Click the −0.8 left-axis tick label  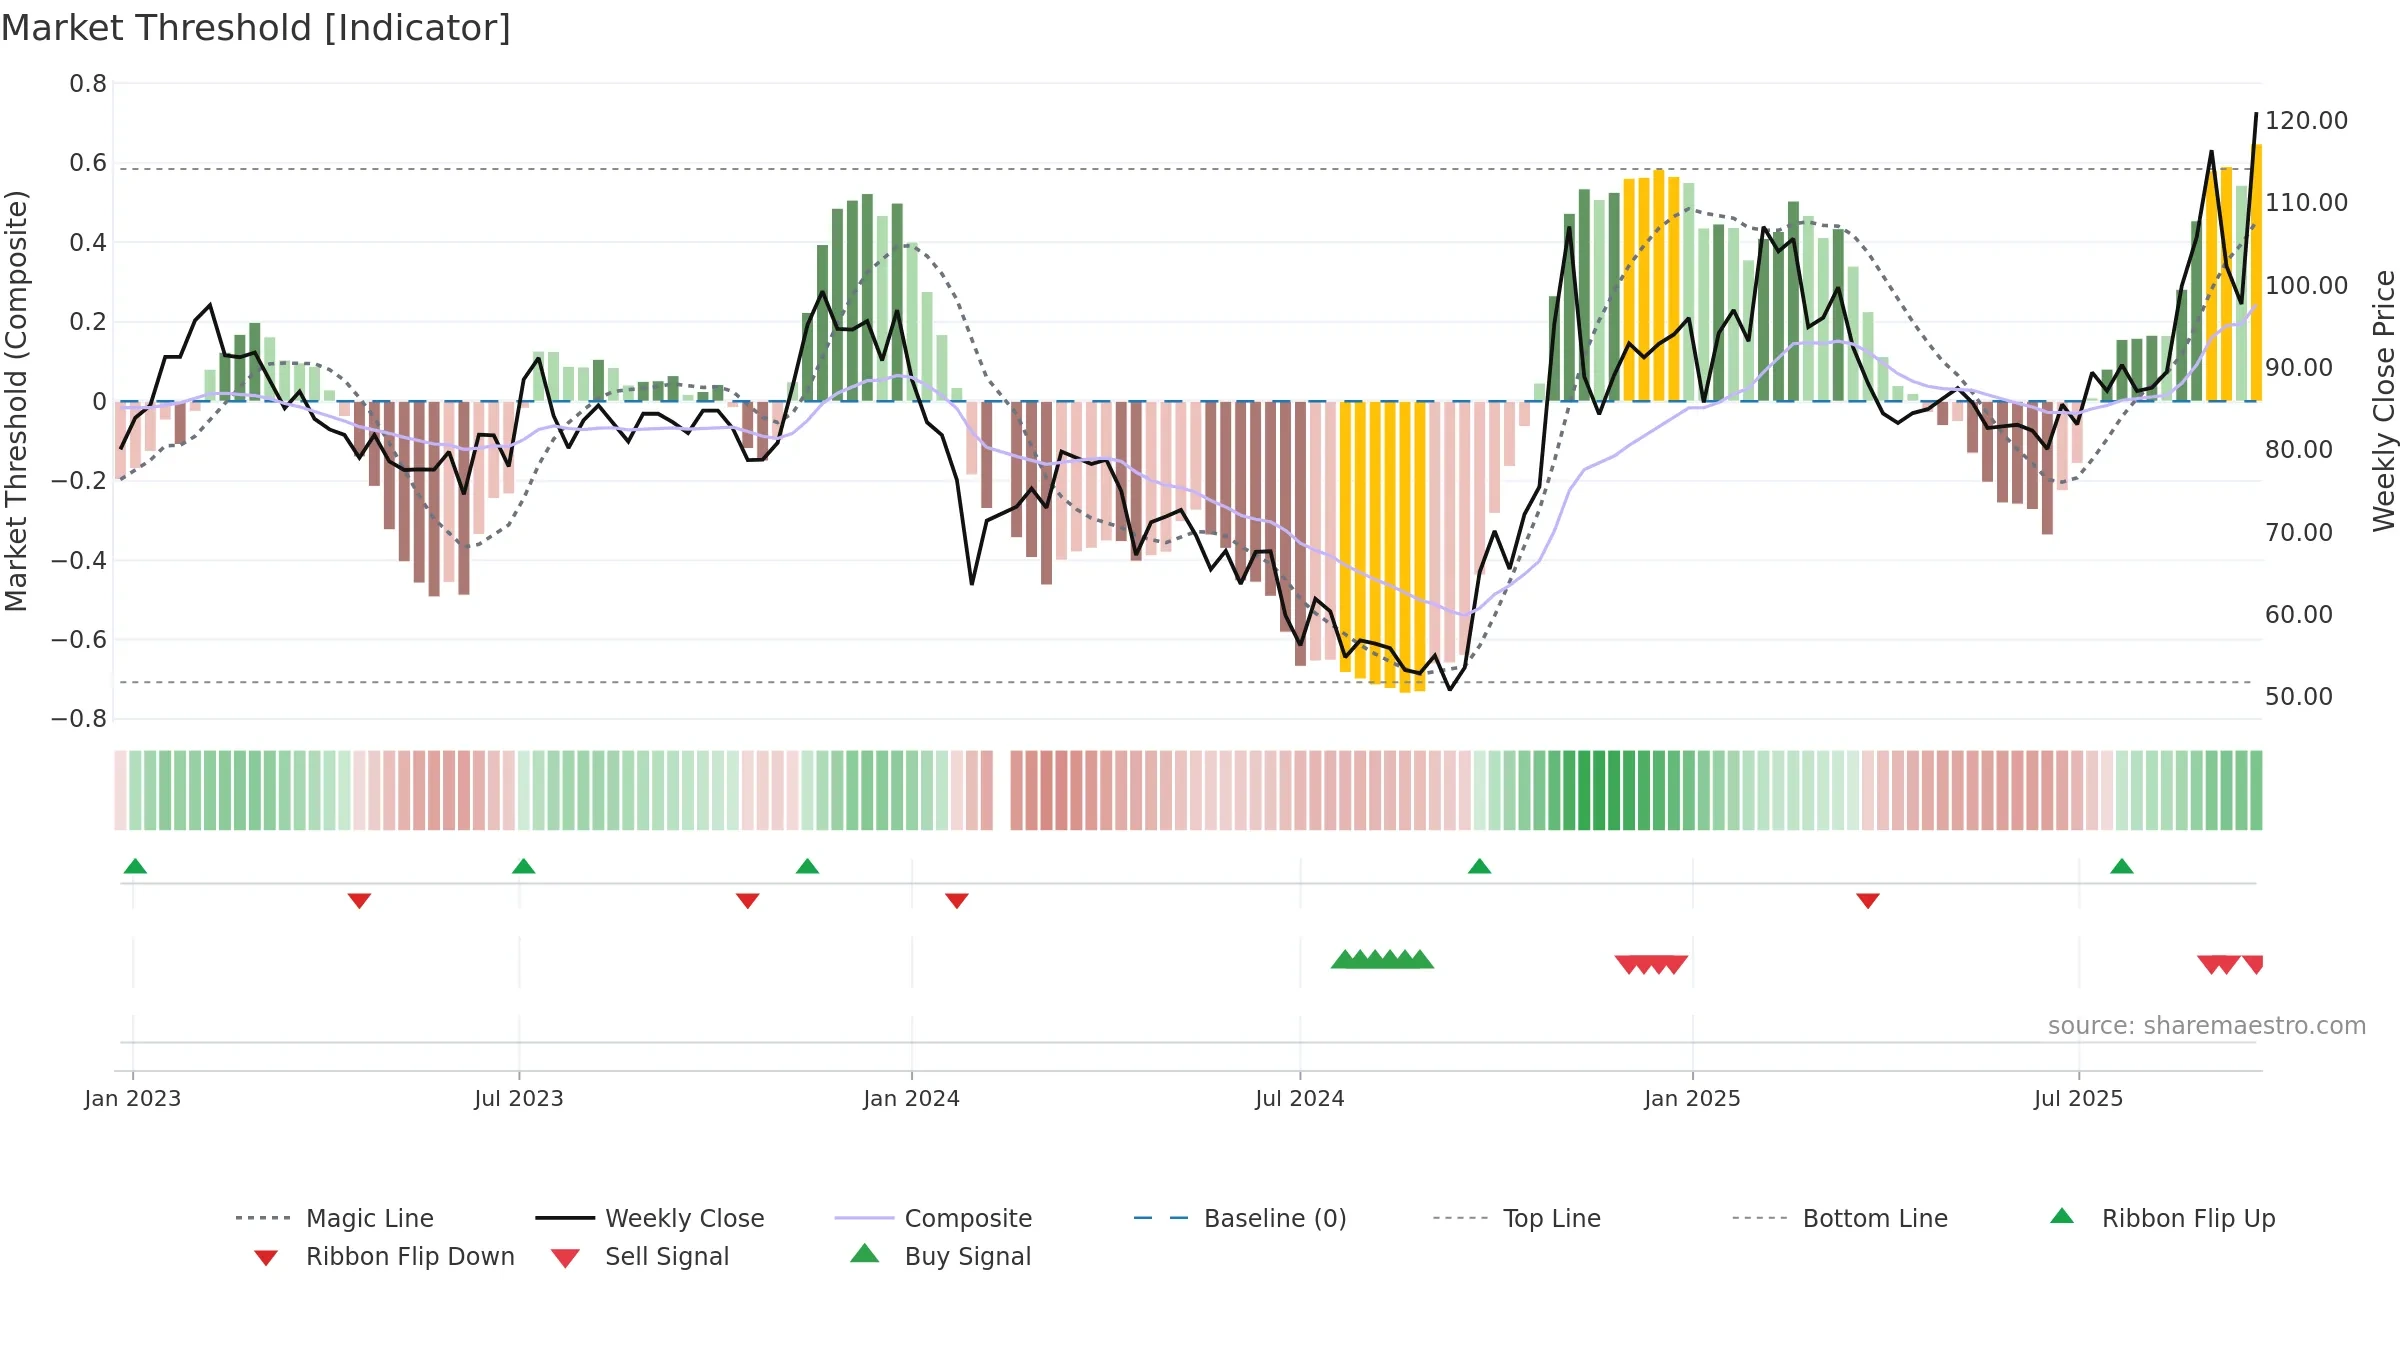[78, 719]
